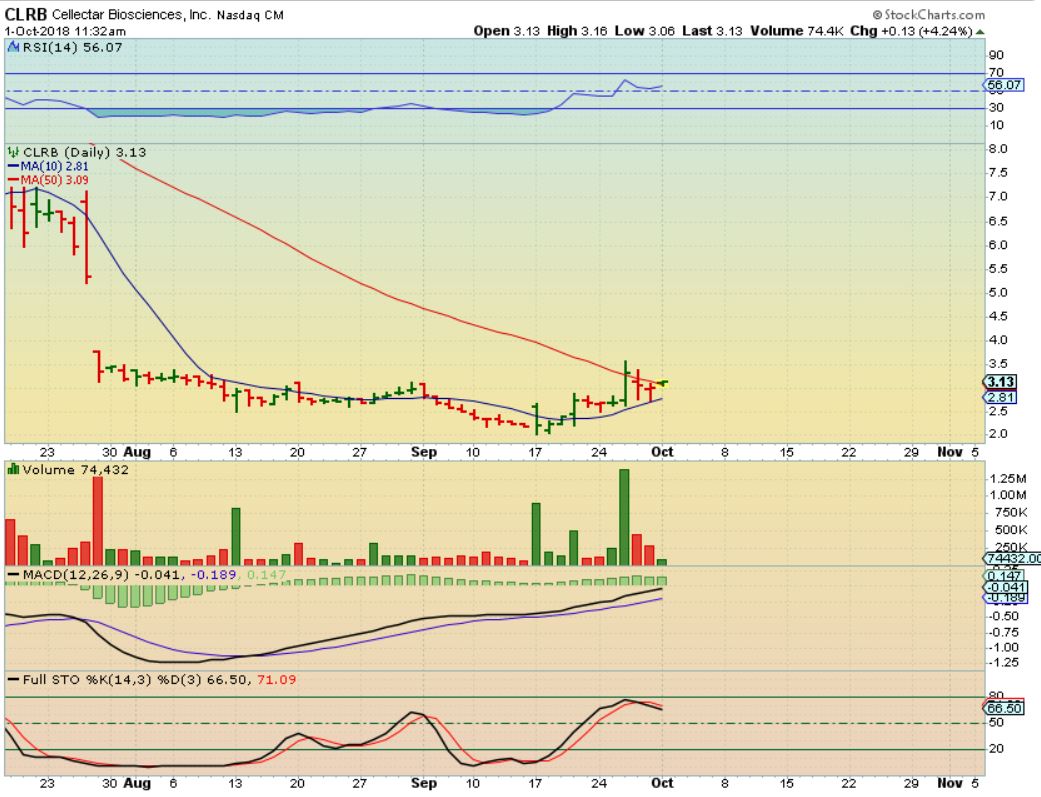Click the Sep label on price chart date axis
The width and height of the screenshot is (1041, 797).
(424, 452)
